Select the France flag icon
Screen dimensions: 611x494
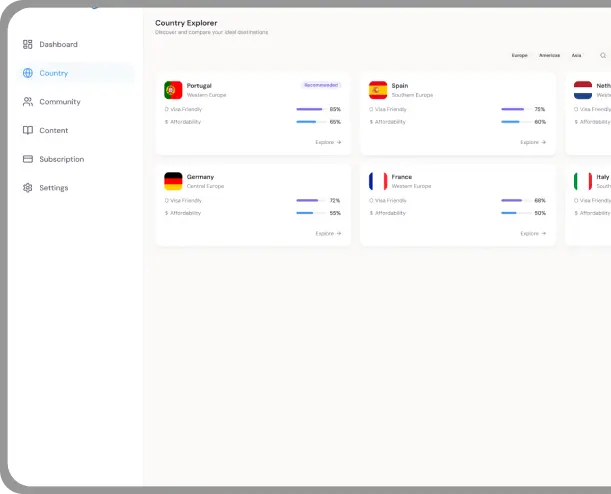coord(378,181)
